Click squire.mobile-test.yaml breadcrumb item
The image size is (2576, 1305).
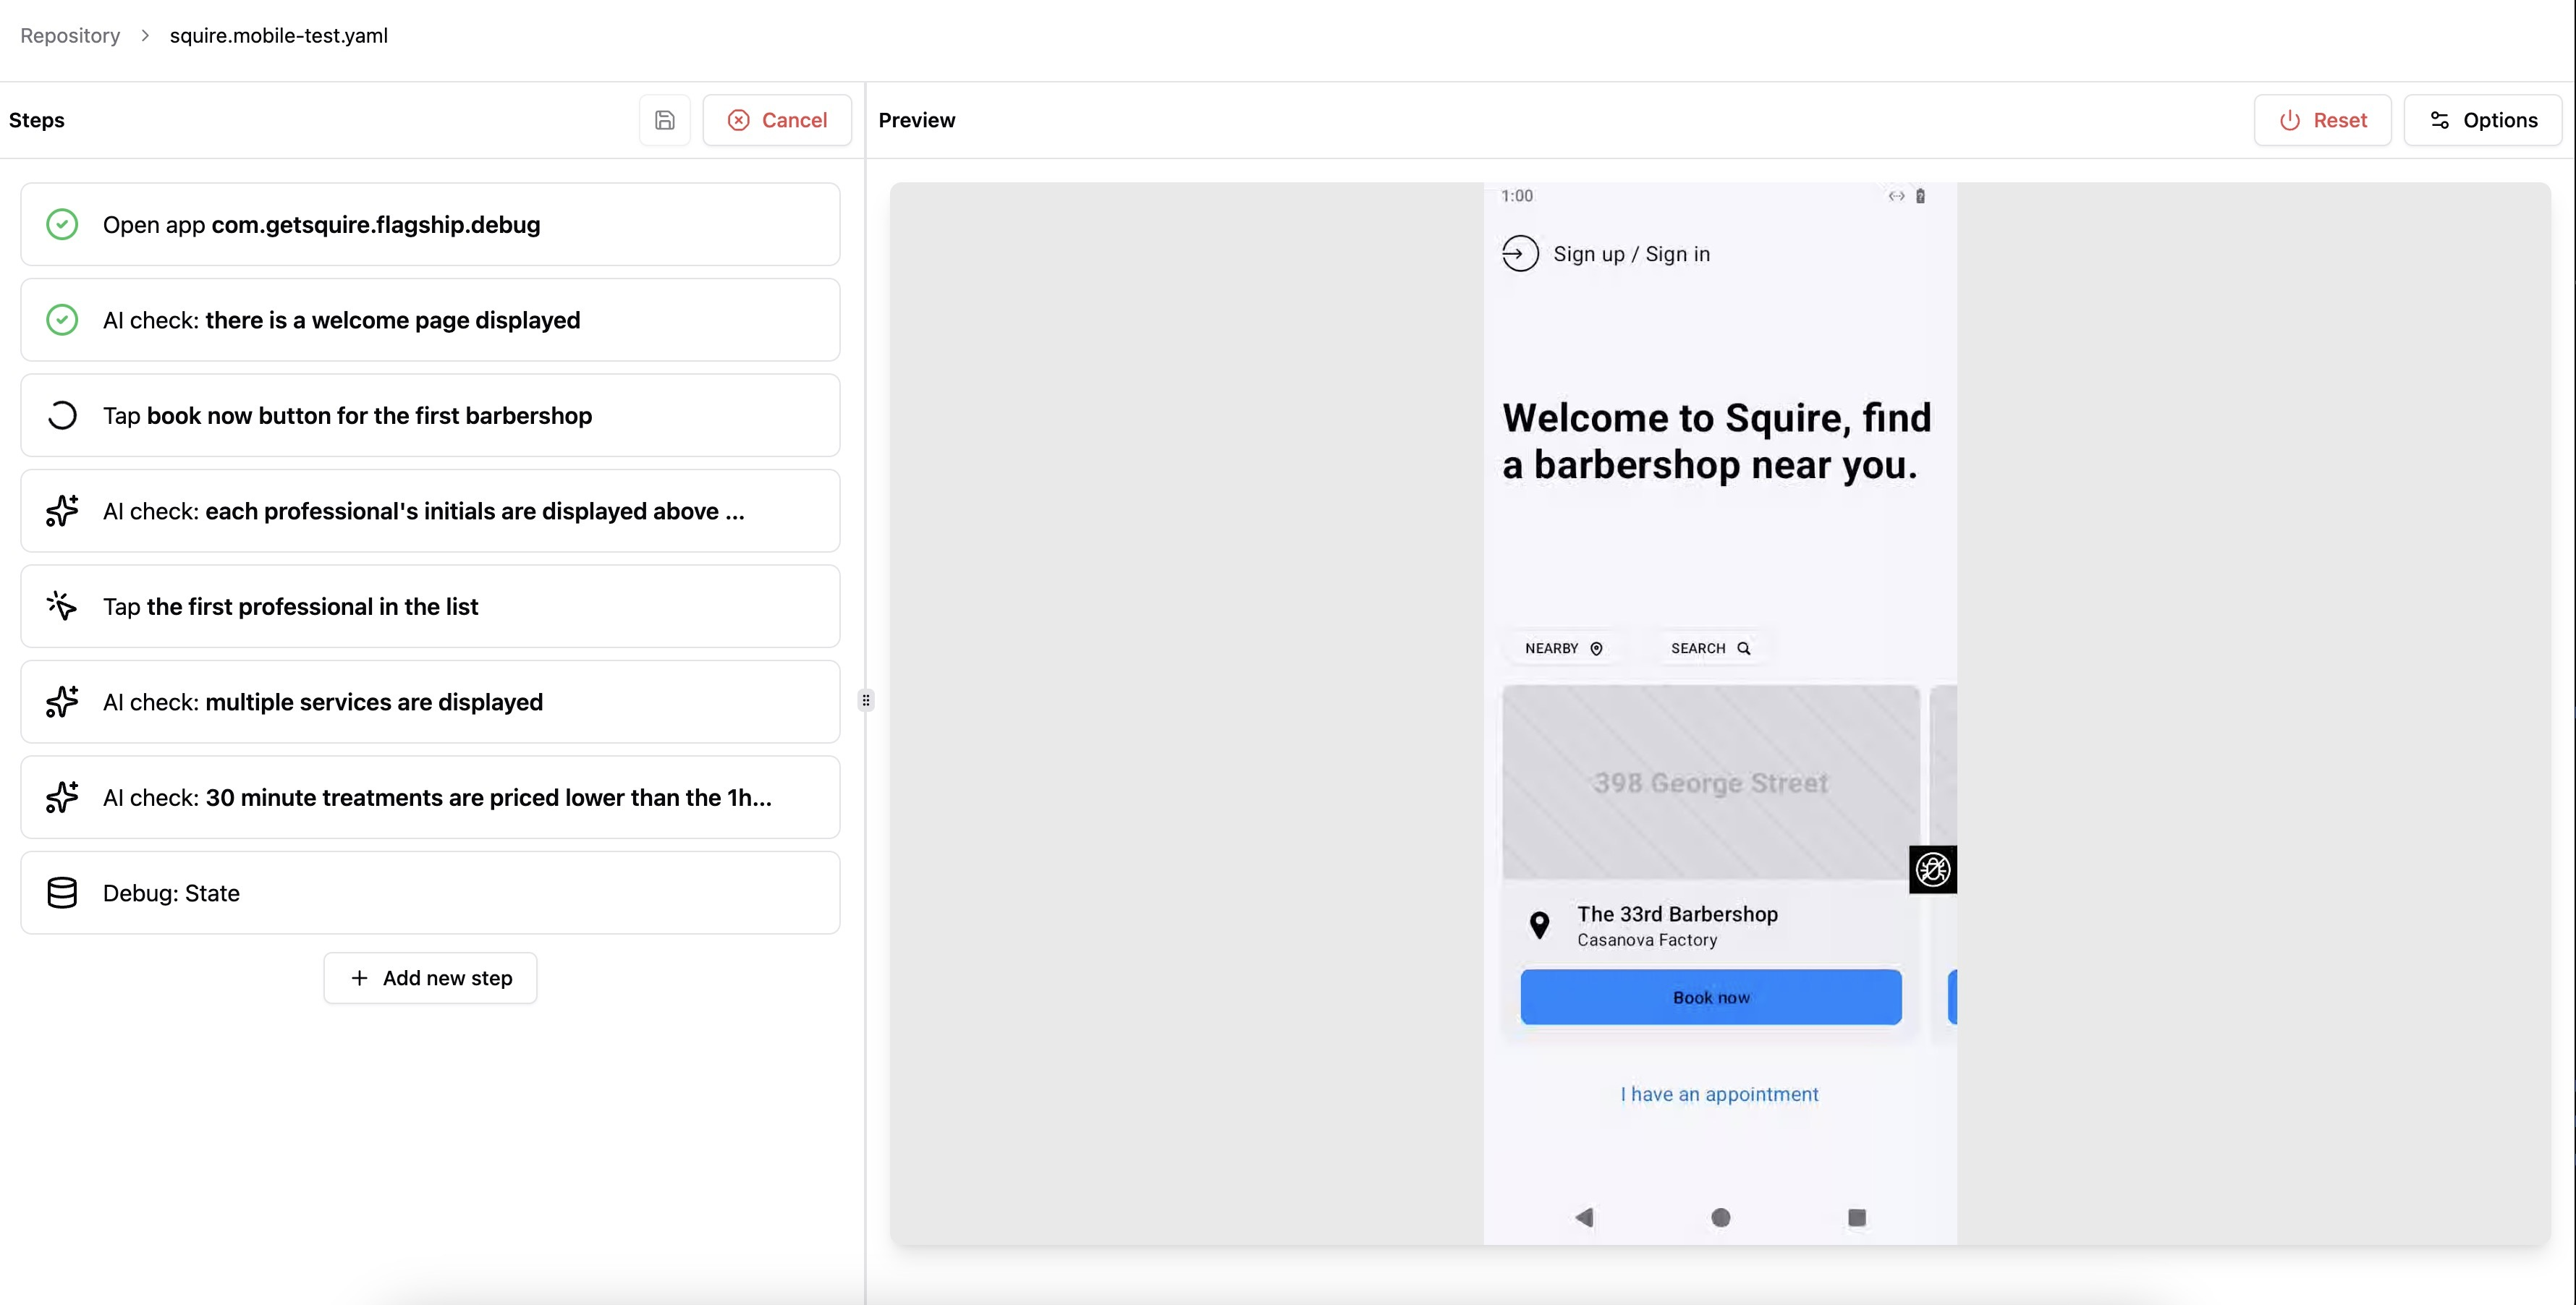coord(279,35)
